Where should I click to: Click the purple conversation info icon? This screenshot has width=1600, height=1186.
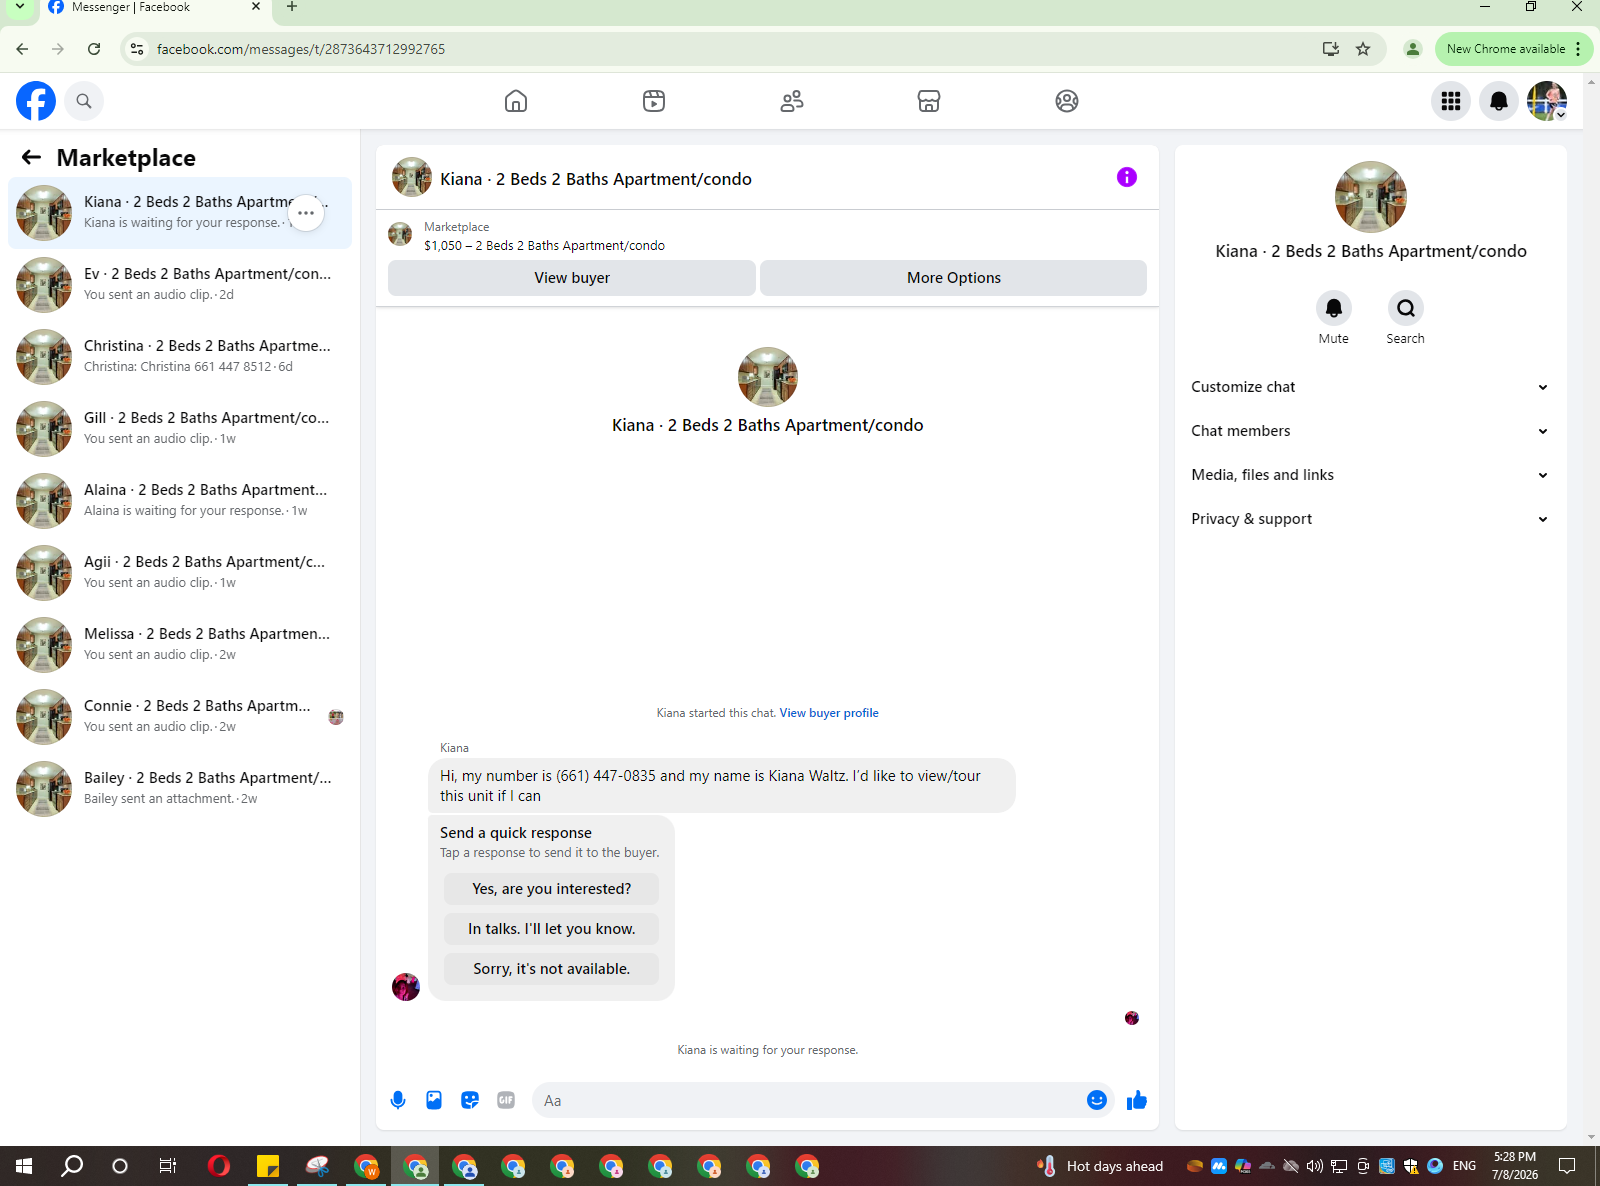(x=1127, y=177)
